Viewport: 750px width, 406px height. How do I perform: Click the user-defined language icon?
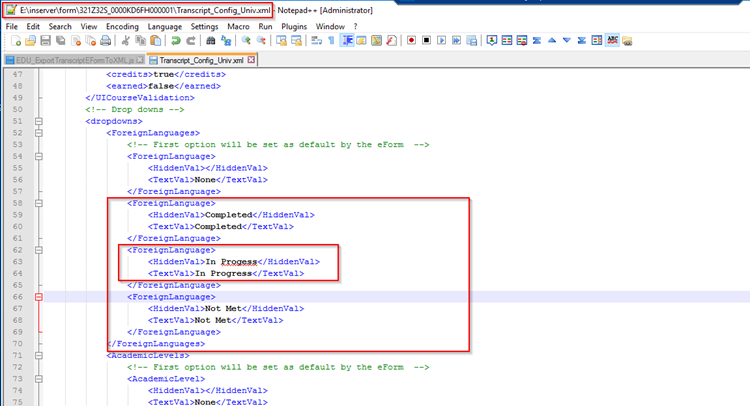(361, 41)
